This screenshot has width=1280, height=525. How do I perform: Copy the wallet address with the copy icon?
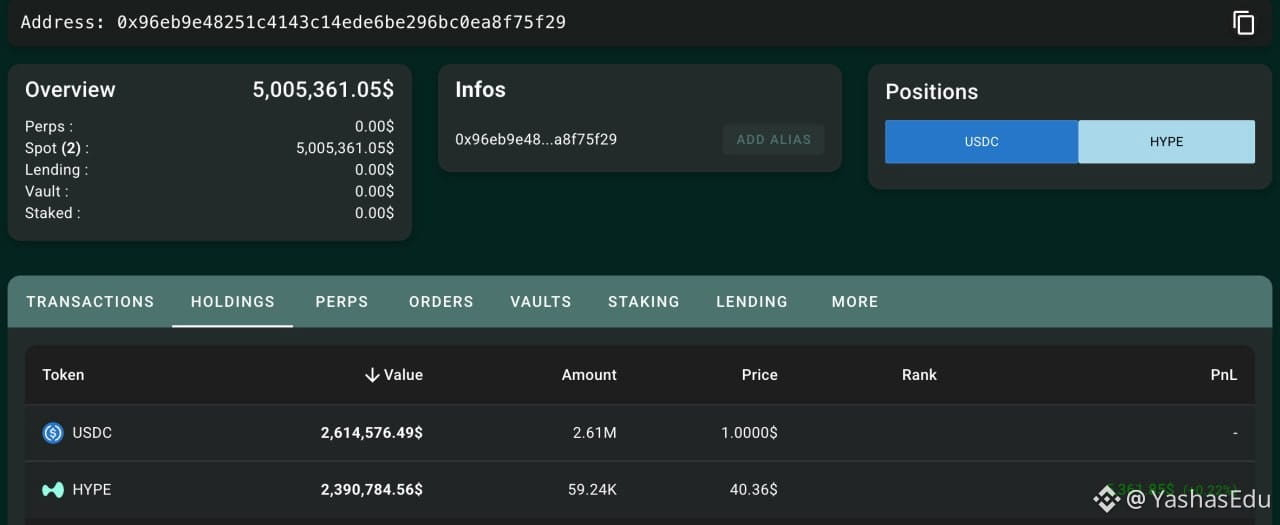[x=1243, y=23]
